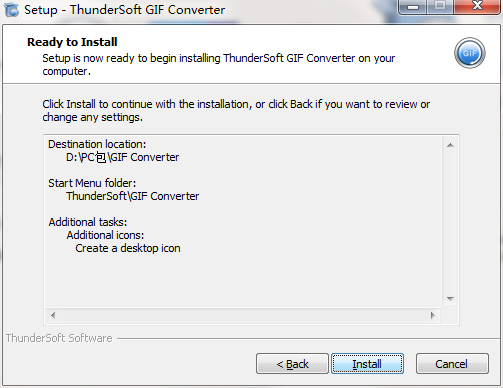Click the vertical scrollbar track in the summary box
Viewport: 503px width, 388px height.
coord(450,222)
